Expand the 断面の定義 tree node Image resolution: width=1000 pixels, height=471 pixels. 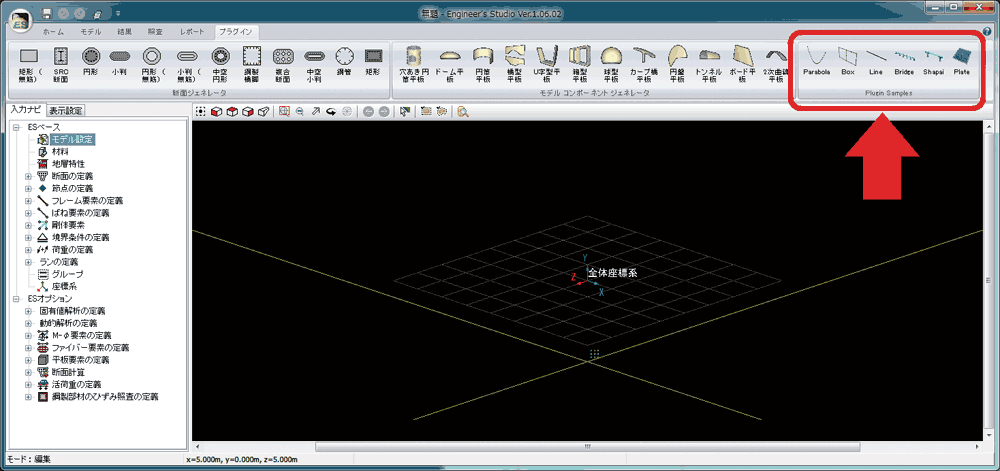(28, 175)
